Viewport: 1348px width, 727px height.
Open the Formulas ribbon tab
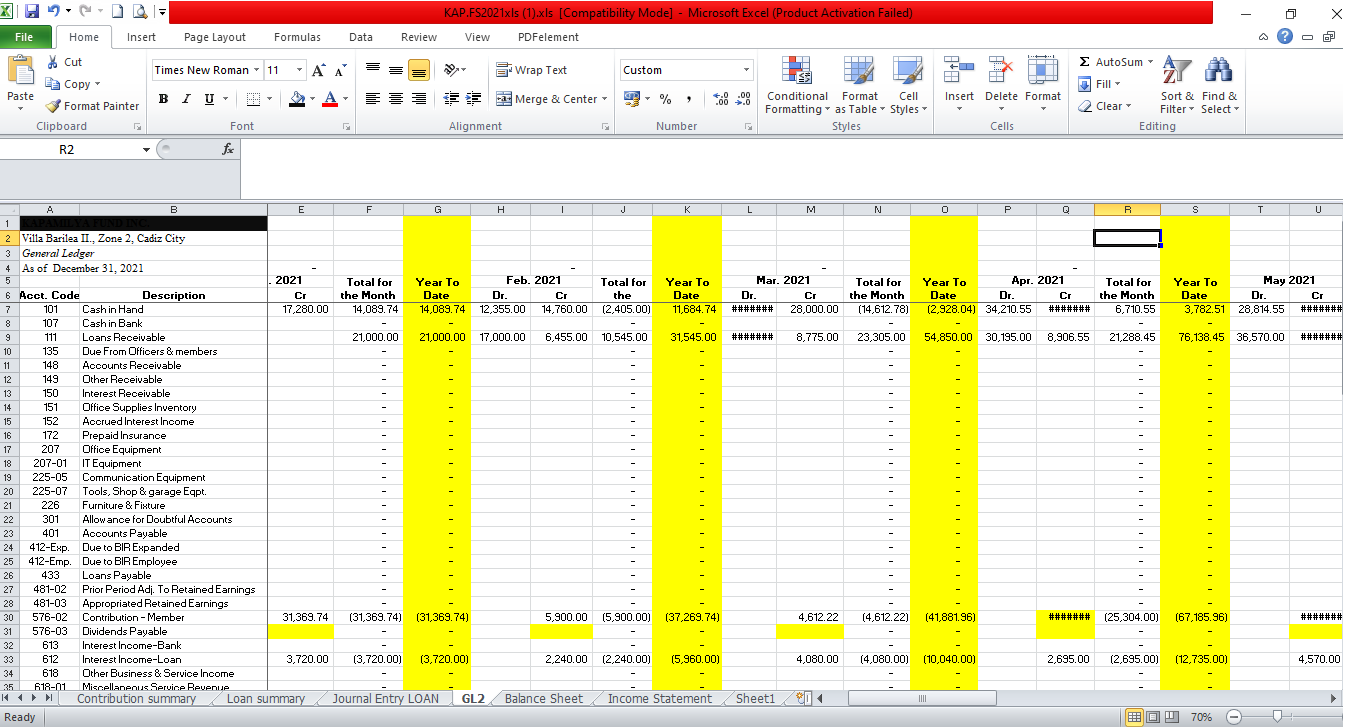[x=297, y=37]
